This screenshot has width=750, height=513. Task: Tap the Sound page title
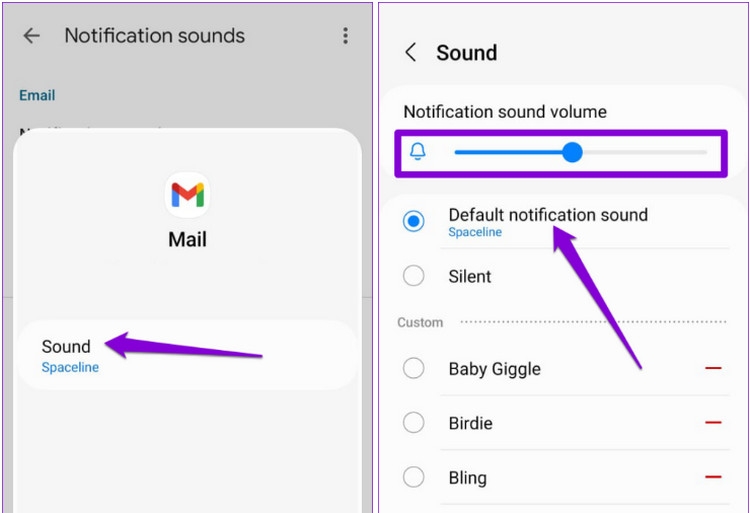466,53
